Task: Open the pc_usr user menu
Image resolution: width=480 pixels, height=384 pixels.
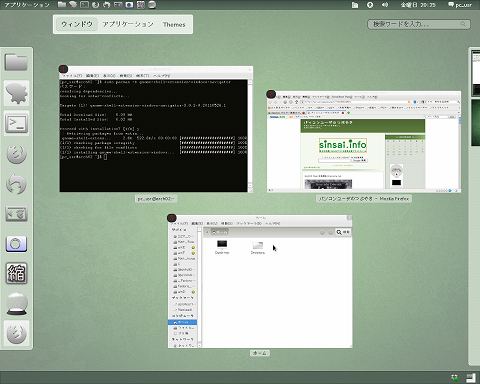Action: (x=460, y=5)
